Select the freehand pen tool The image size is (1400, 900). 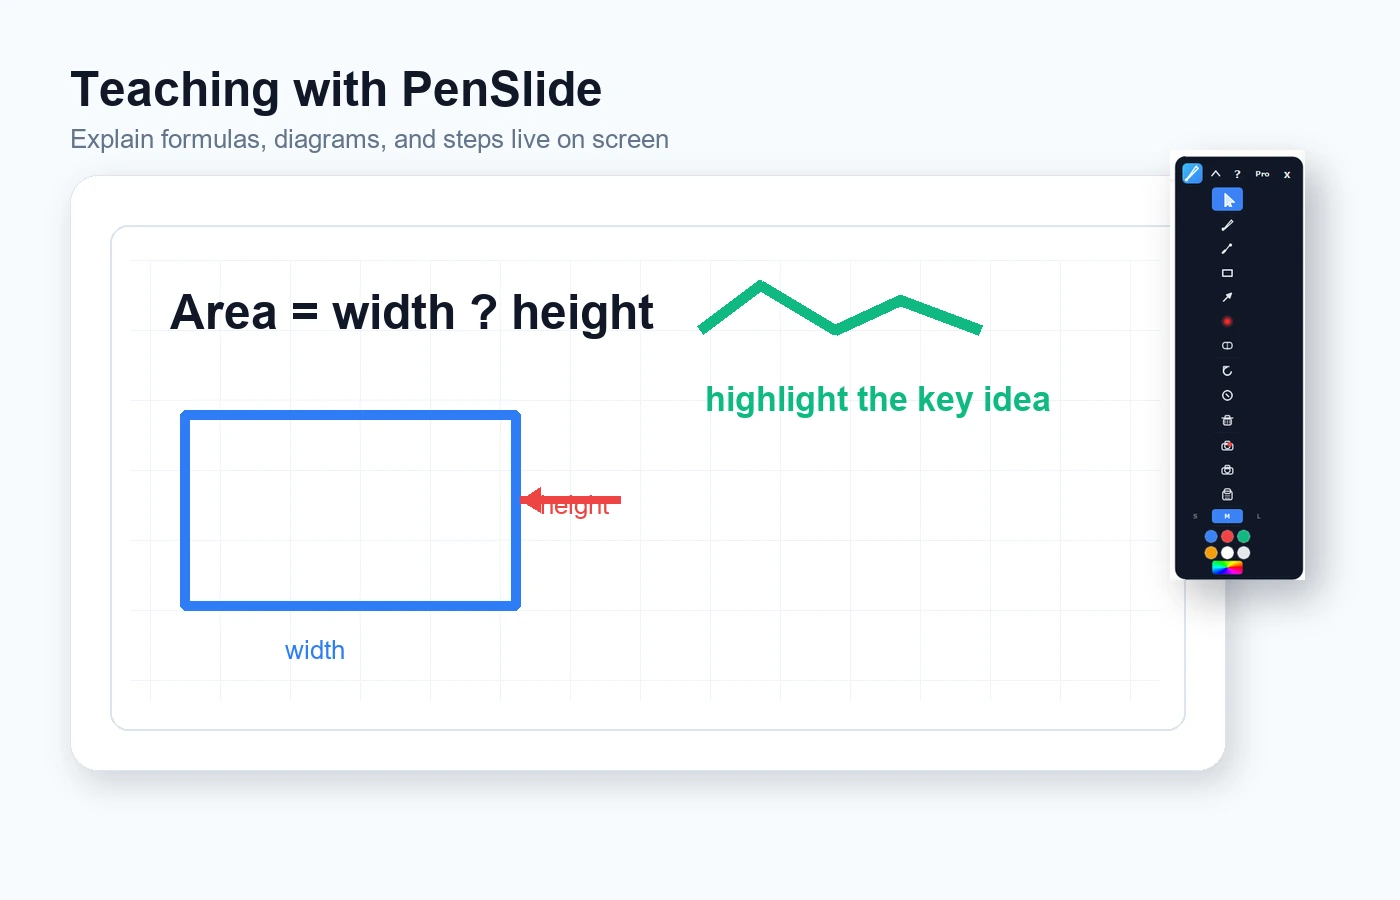click(x=1227, y=225)
